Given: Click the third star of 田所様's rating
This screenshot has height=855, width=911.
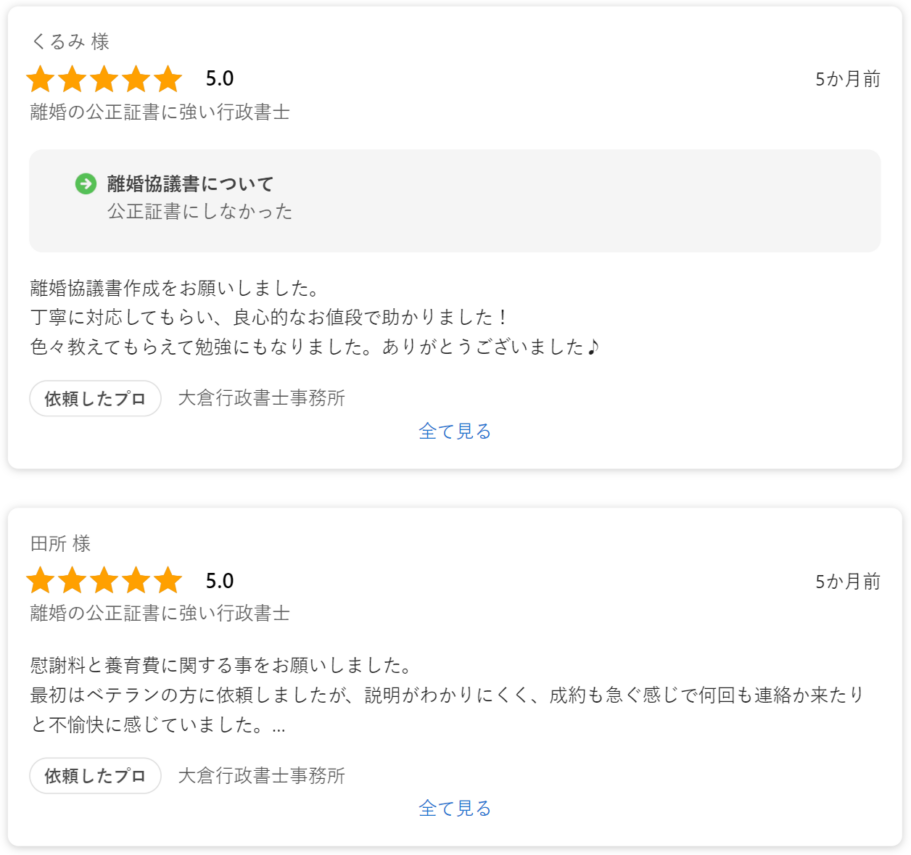Looking at the screenshot, I should coord(105,580).
